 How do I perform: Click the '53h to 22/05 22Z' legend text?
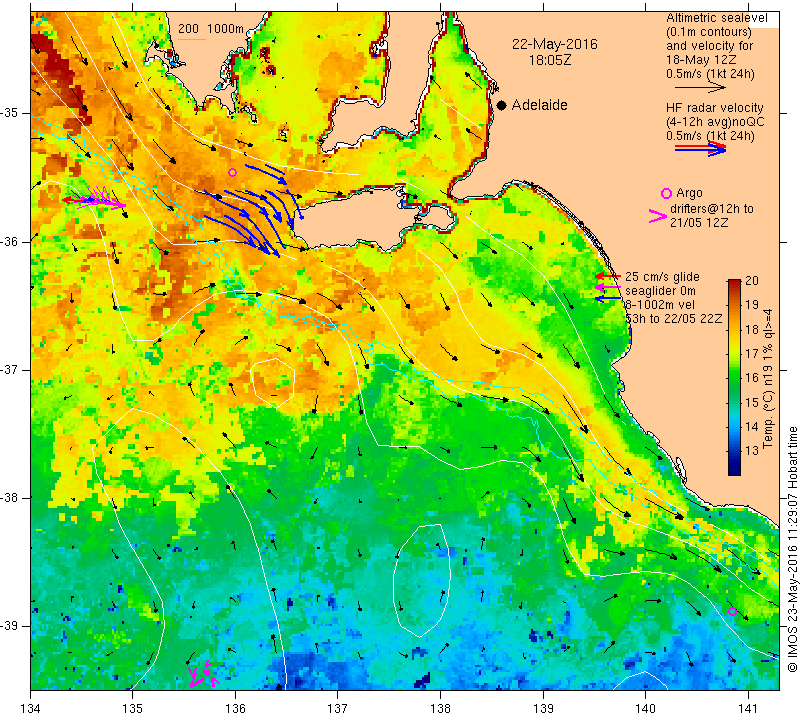(673, 318)
